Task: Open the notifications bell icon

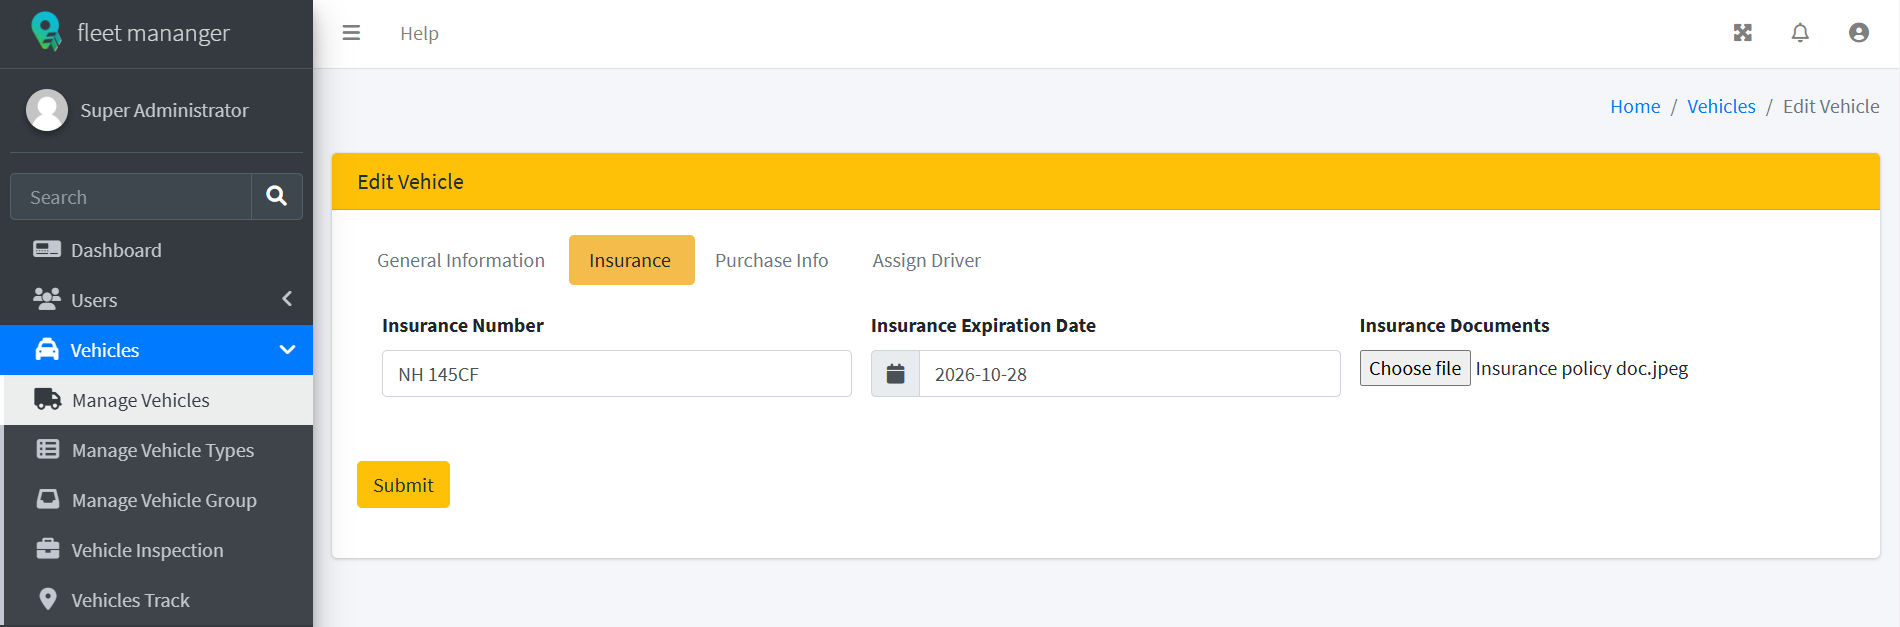Action: click(1800, 33)
